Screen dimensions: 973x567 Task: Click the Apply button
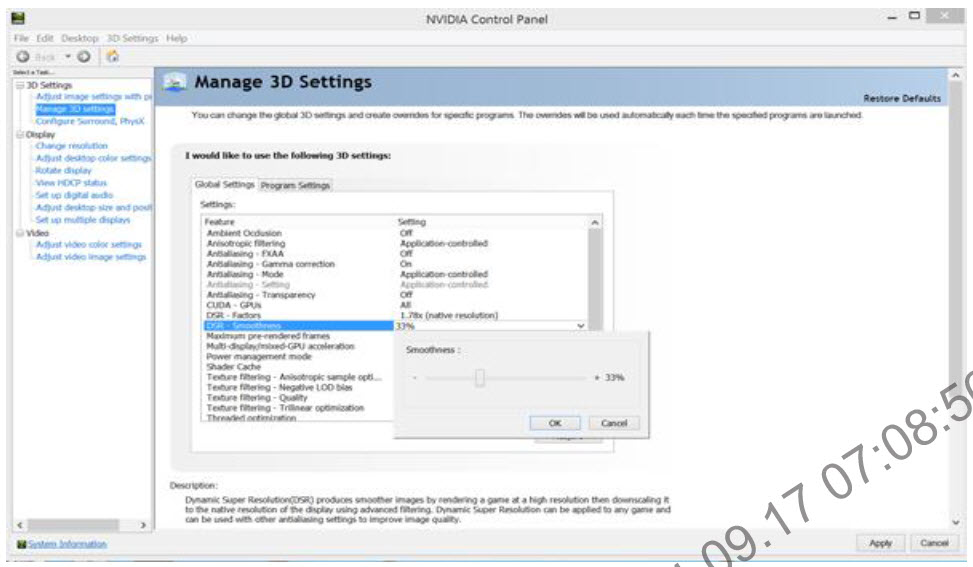click(x=880, y=543)
